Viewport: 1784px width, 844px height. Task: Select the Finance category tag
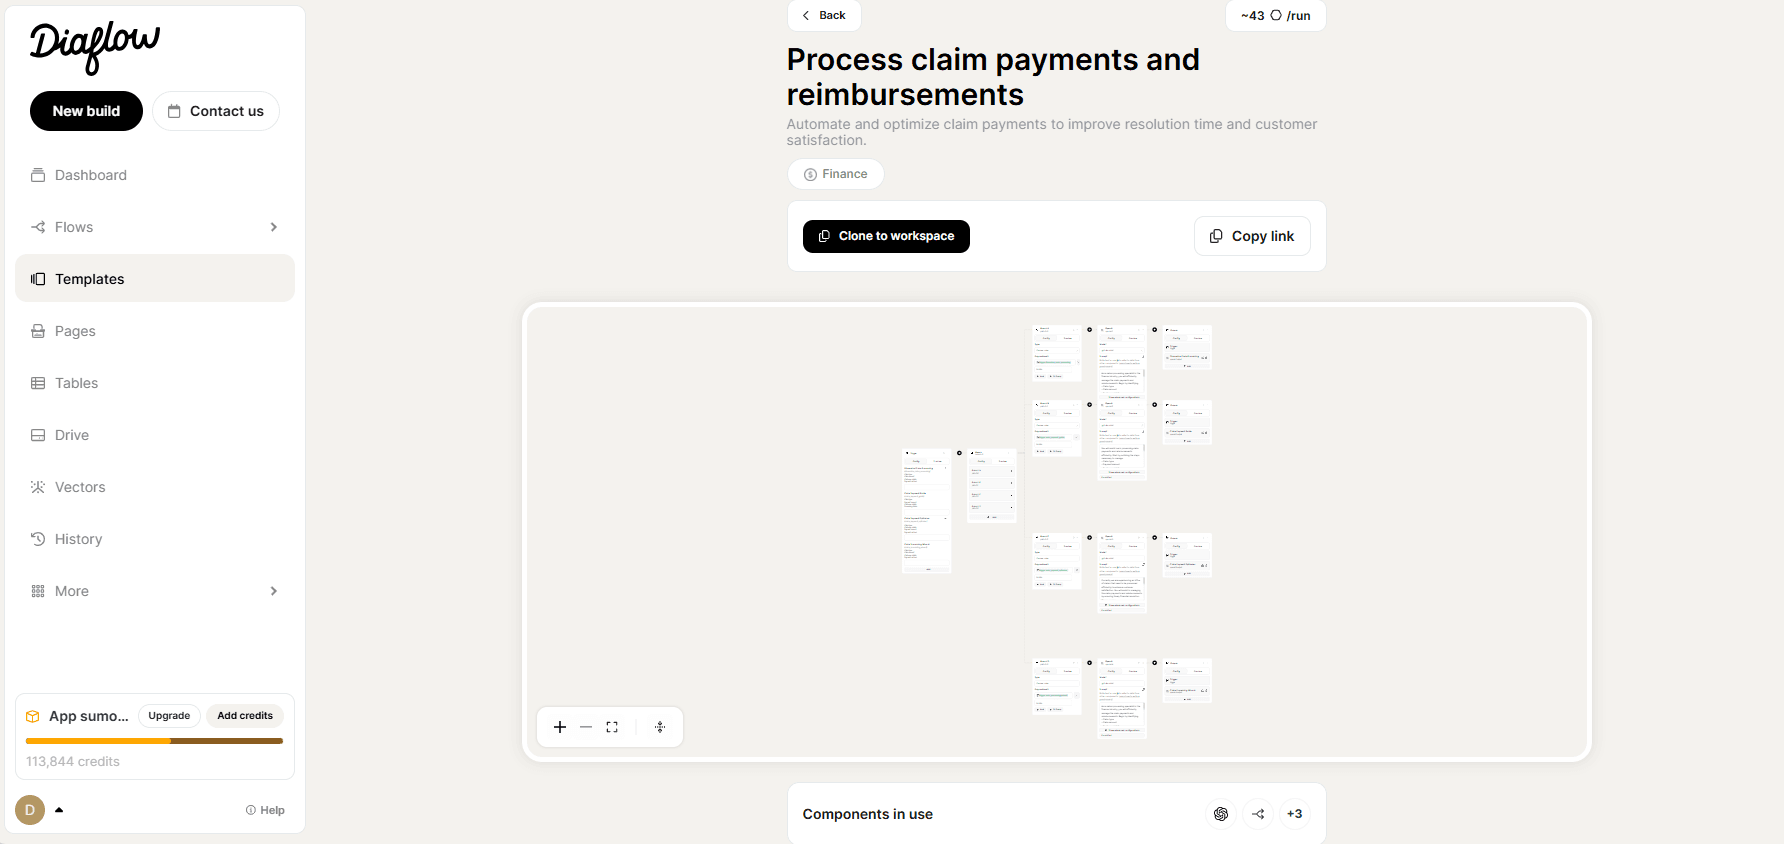point(835,174)
